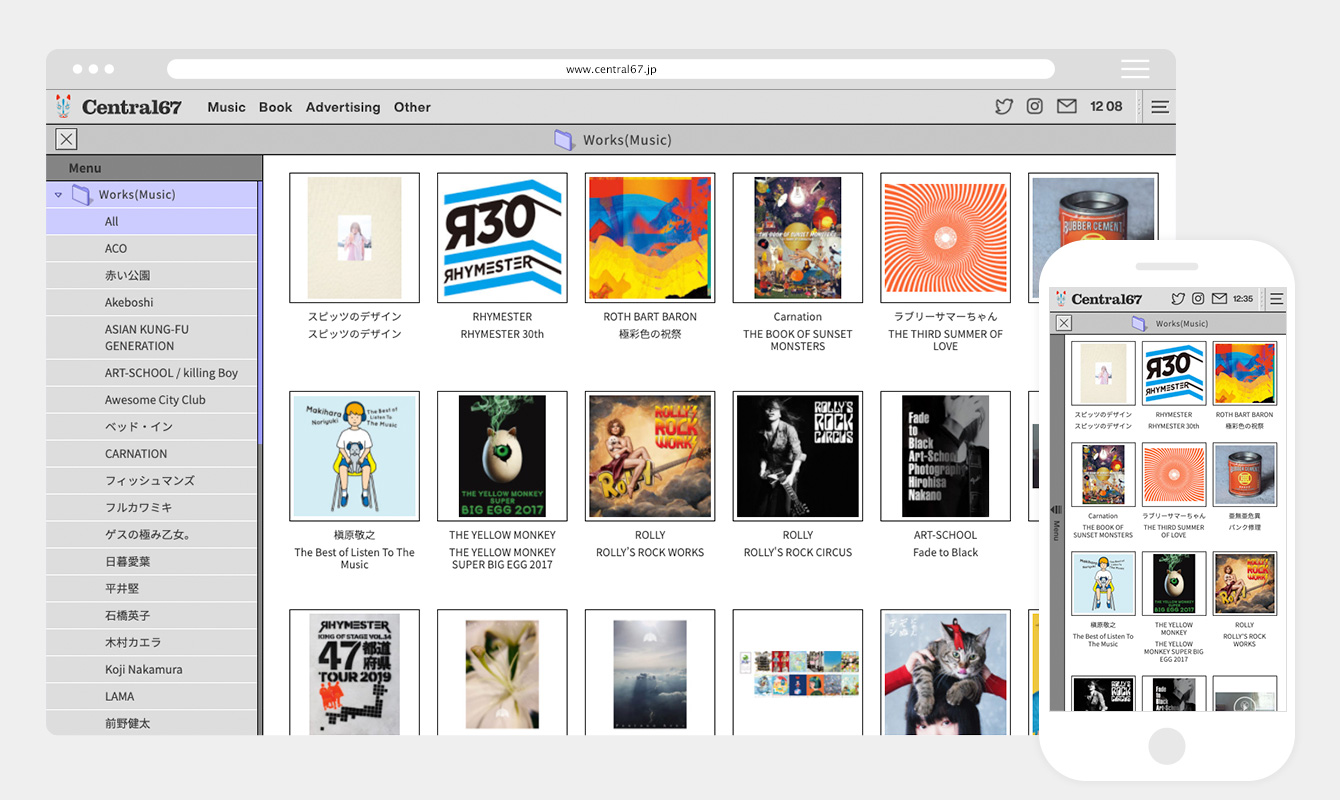Select フィッシュマンズ in sidebar list
1340x800 pixels.
coord(152,481)
